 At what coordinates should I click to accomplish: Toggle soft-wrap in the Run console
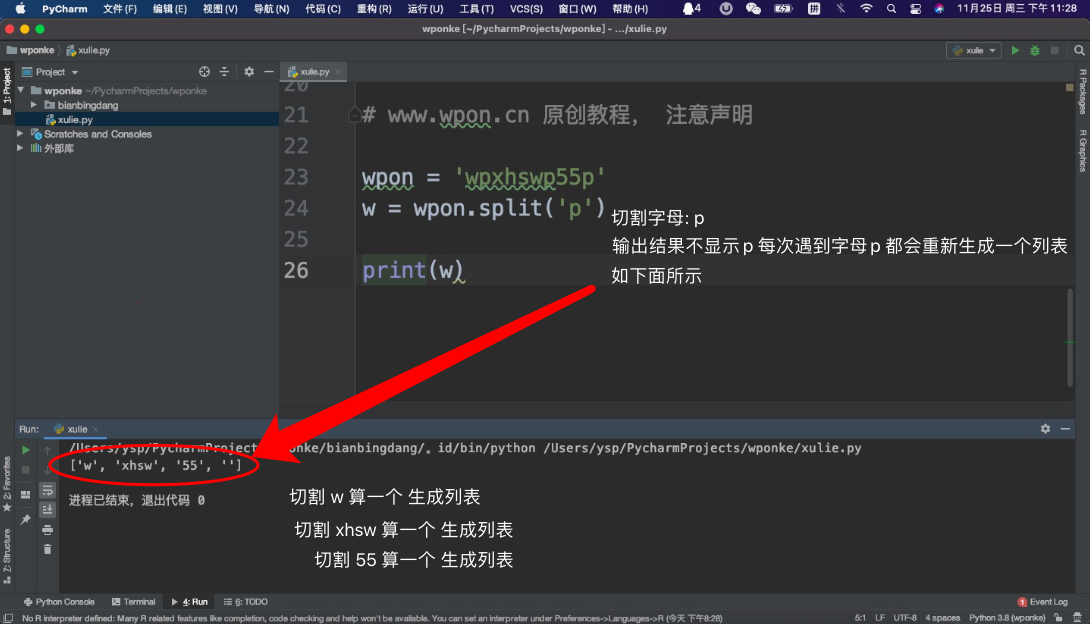47,490
